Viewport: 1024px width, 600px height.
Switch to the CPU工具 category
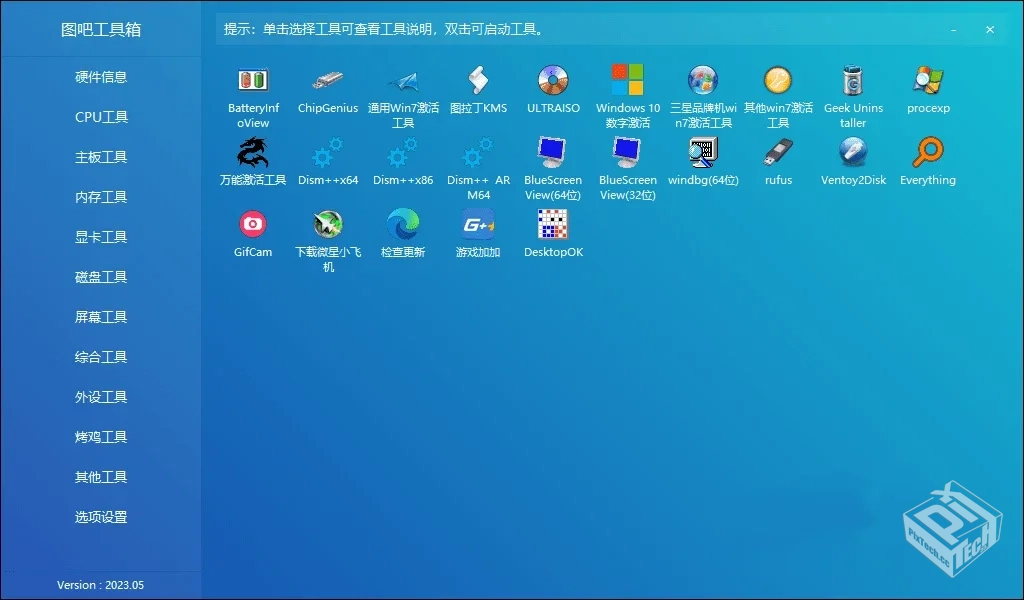pos(101,117)
